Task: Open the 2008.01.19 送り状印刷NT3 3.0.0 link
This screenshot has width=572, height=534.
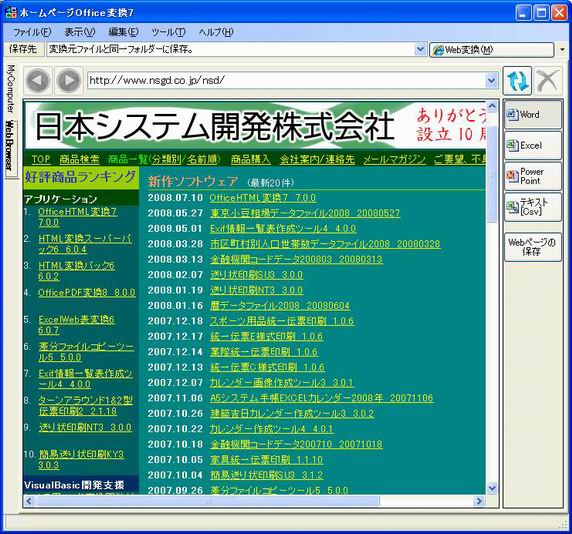Action: [256, 290]
